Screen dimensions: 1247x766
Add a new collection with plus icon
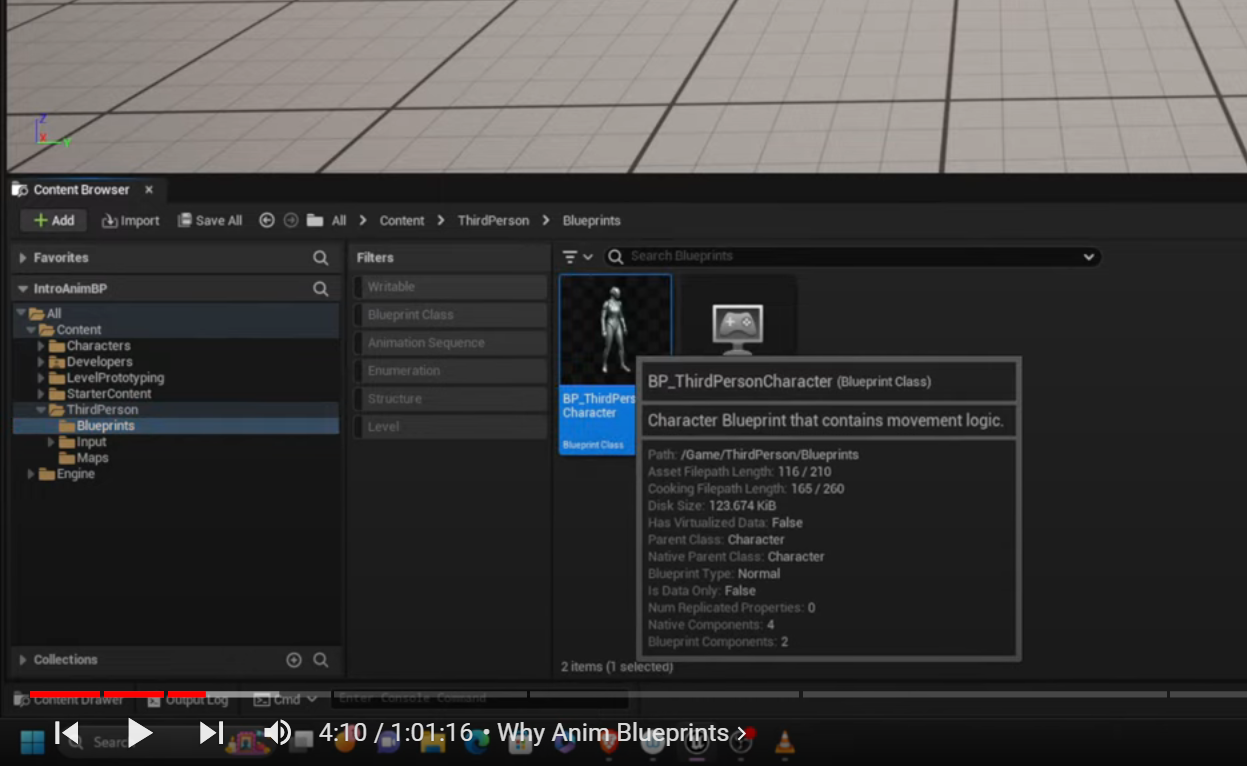pos(294,660)
